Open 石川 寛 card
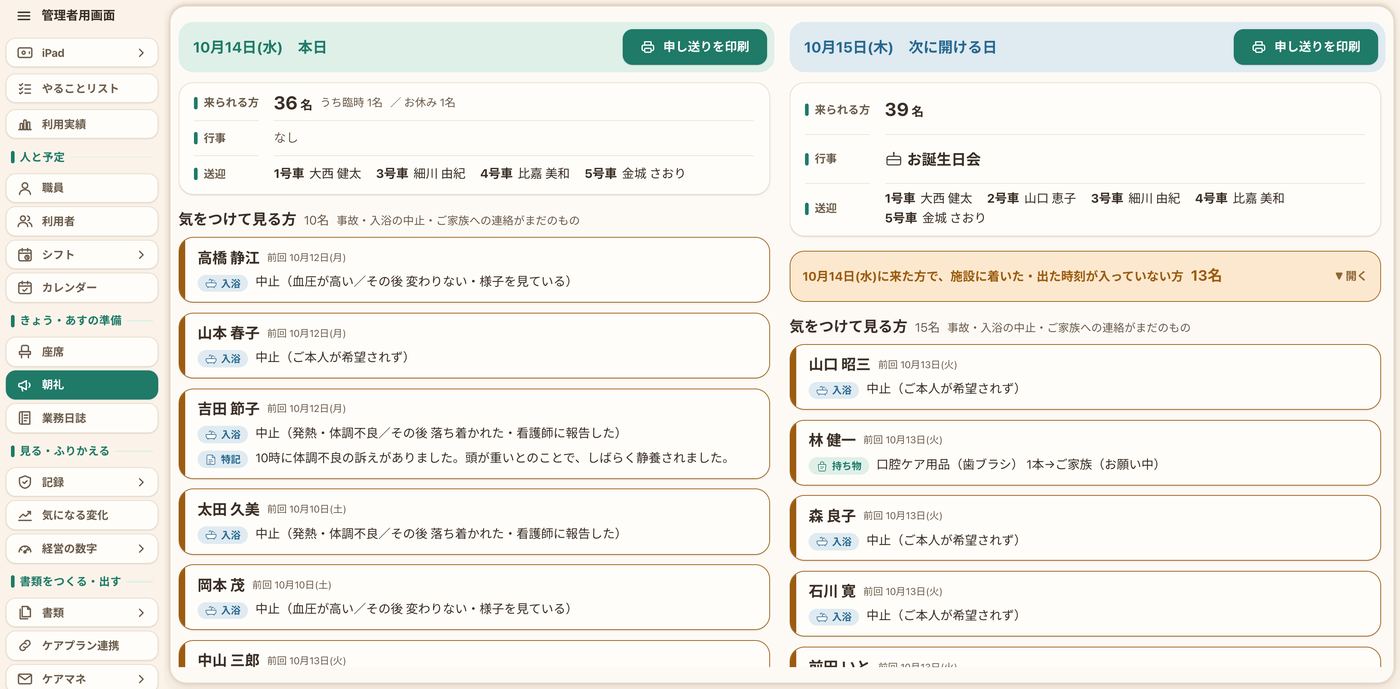Image resolution: width=1400 pixels, height=689 pixels. (1085, 603)
